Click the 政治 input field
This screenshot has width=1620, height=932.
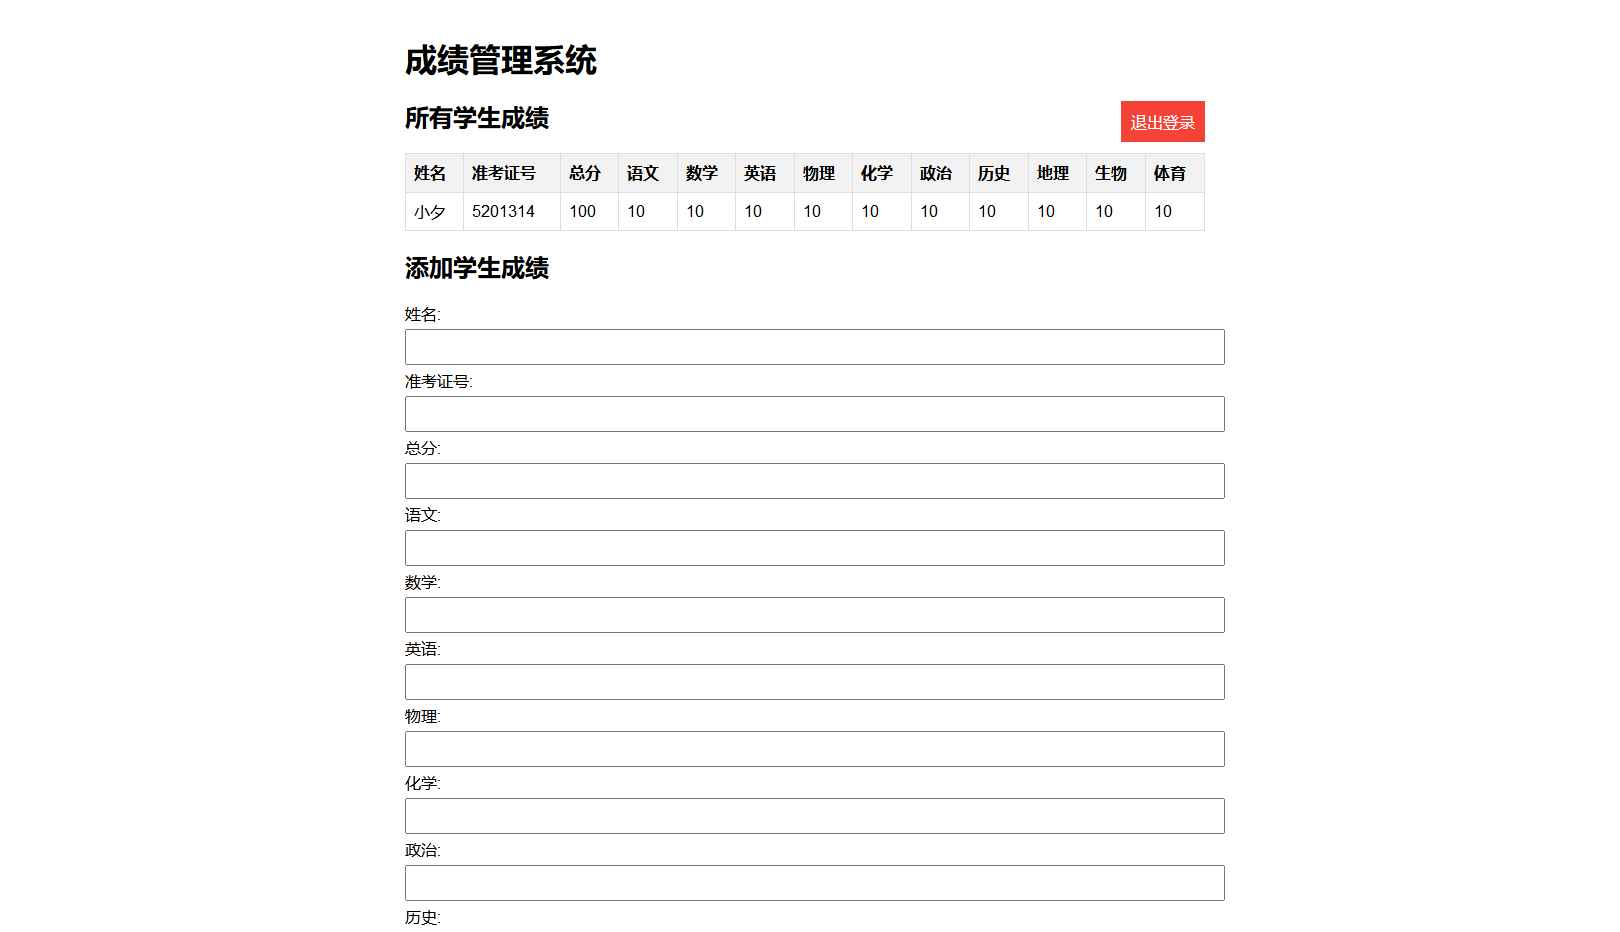[x=813, y=883]
